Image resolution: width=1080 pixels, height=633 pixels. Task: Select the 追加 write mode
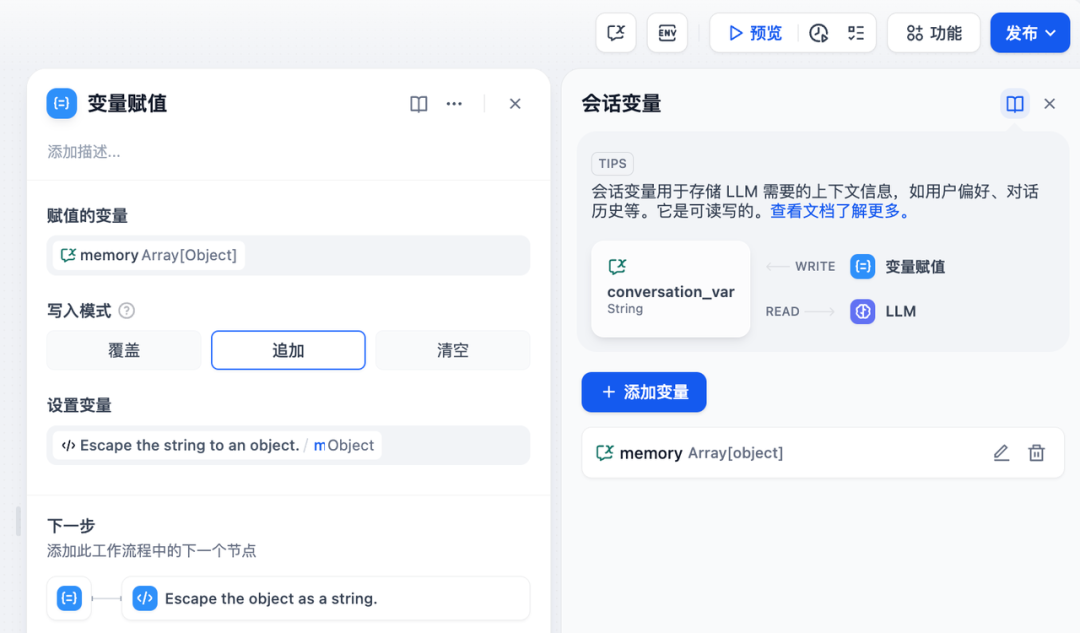point(288,350)
